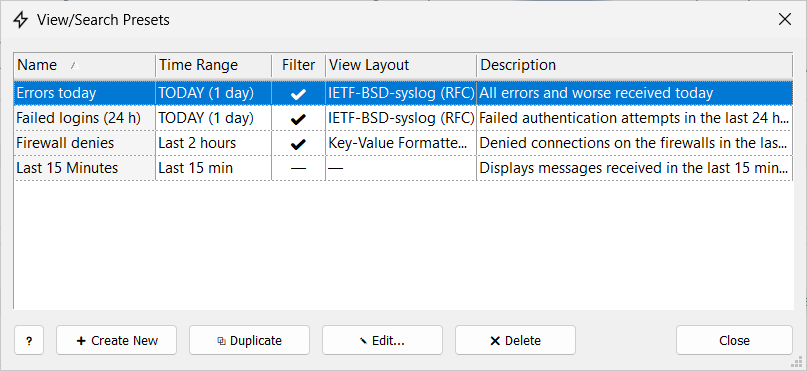Click 'Last 2 hours' time range cell
This screenshot has width=807, height=371.
point(214,143)
